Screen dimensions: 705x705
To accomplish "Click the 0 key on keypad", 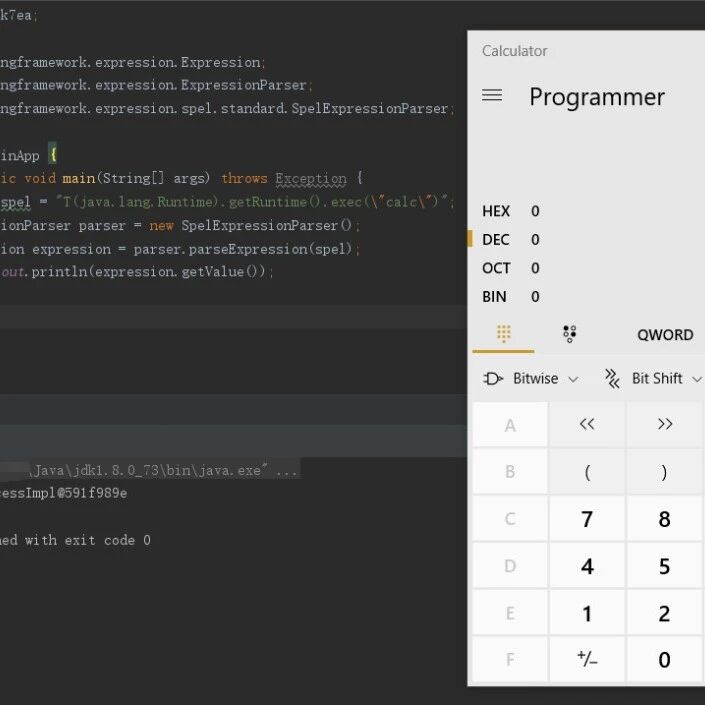I will (665, 660).
